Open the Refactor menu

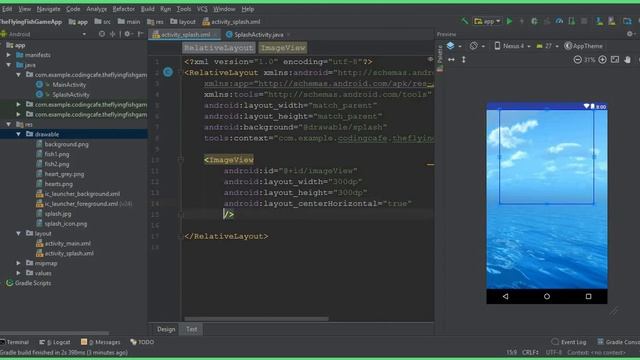point(123,9)
